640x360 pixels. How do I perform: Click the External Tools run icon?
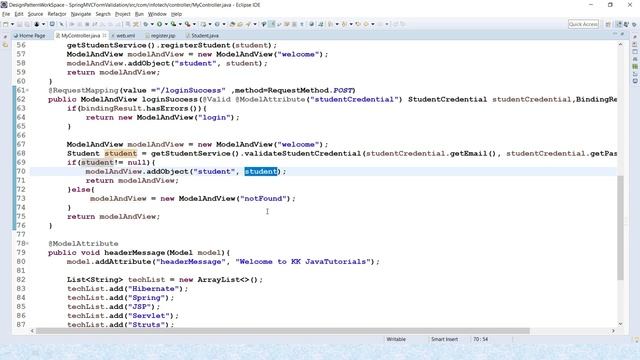[x=187, y=24]
